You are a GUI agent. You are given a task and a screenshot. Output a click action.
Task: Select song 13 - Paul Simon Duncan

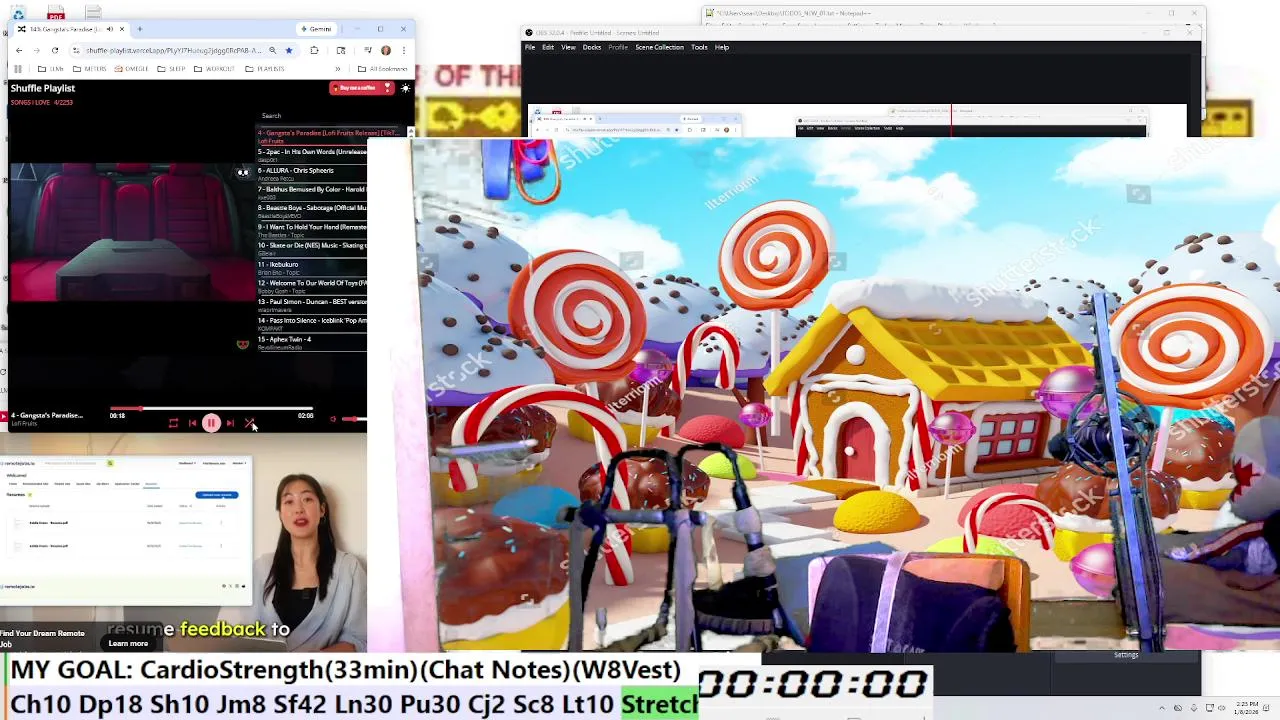(x=312, y=304)
